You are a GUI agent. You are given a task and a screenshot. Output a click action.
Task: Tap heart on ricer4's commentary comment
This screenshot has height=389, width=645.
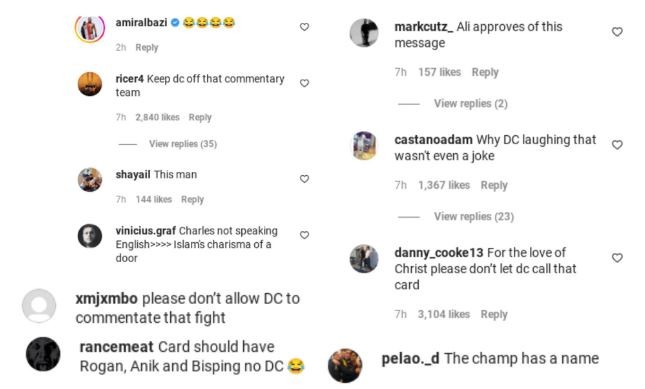304,83
